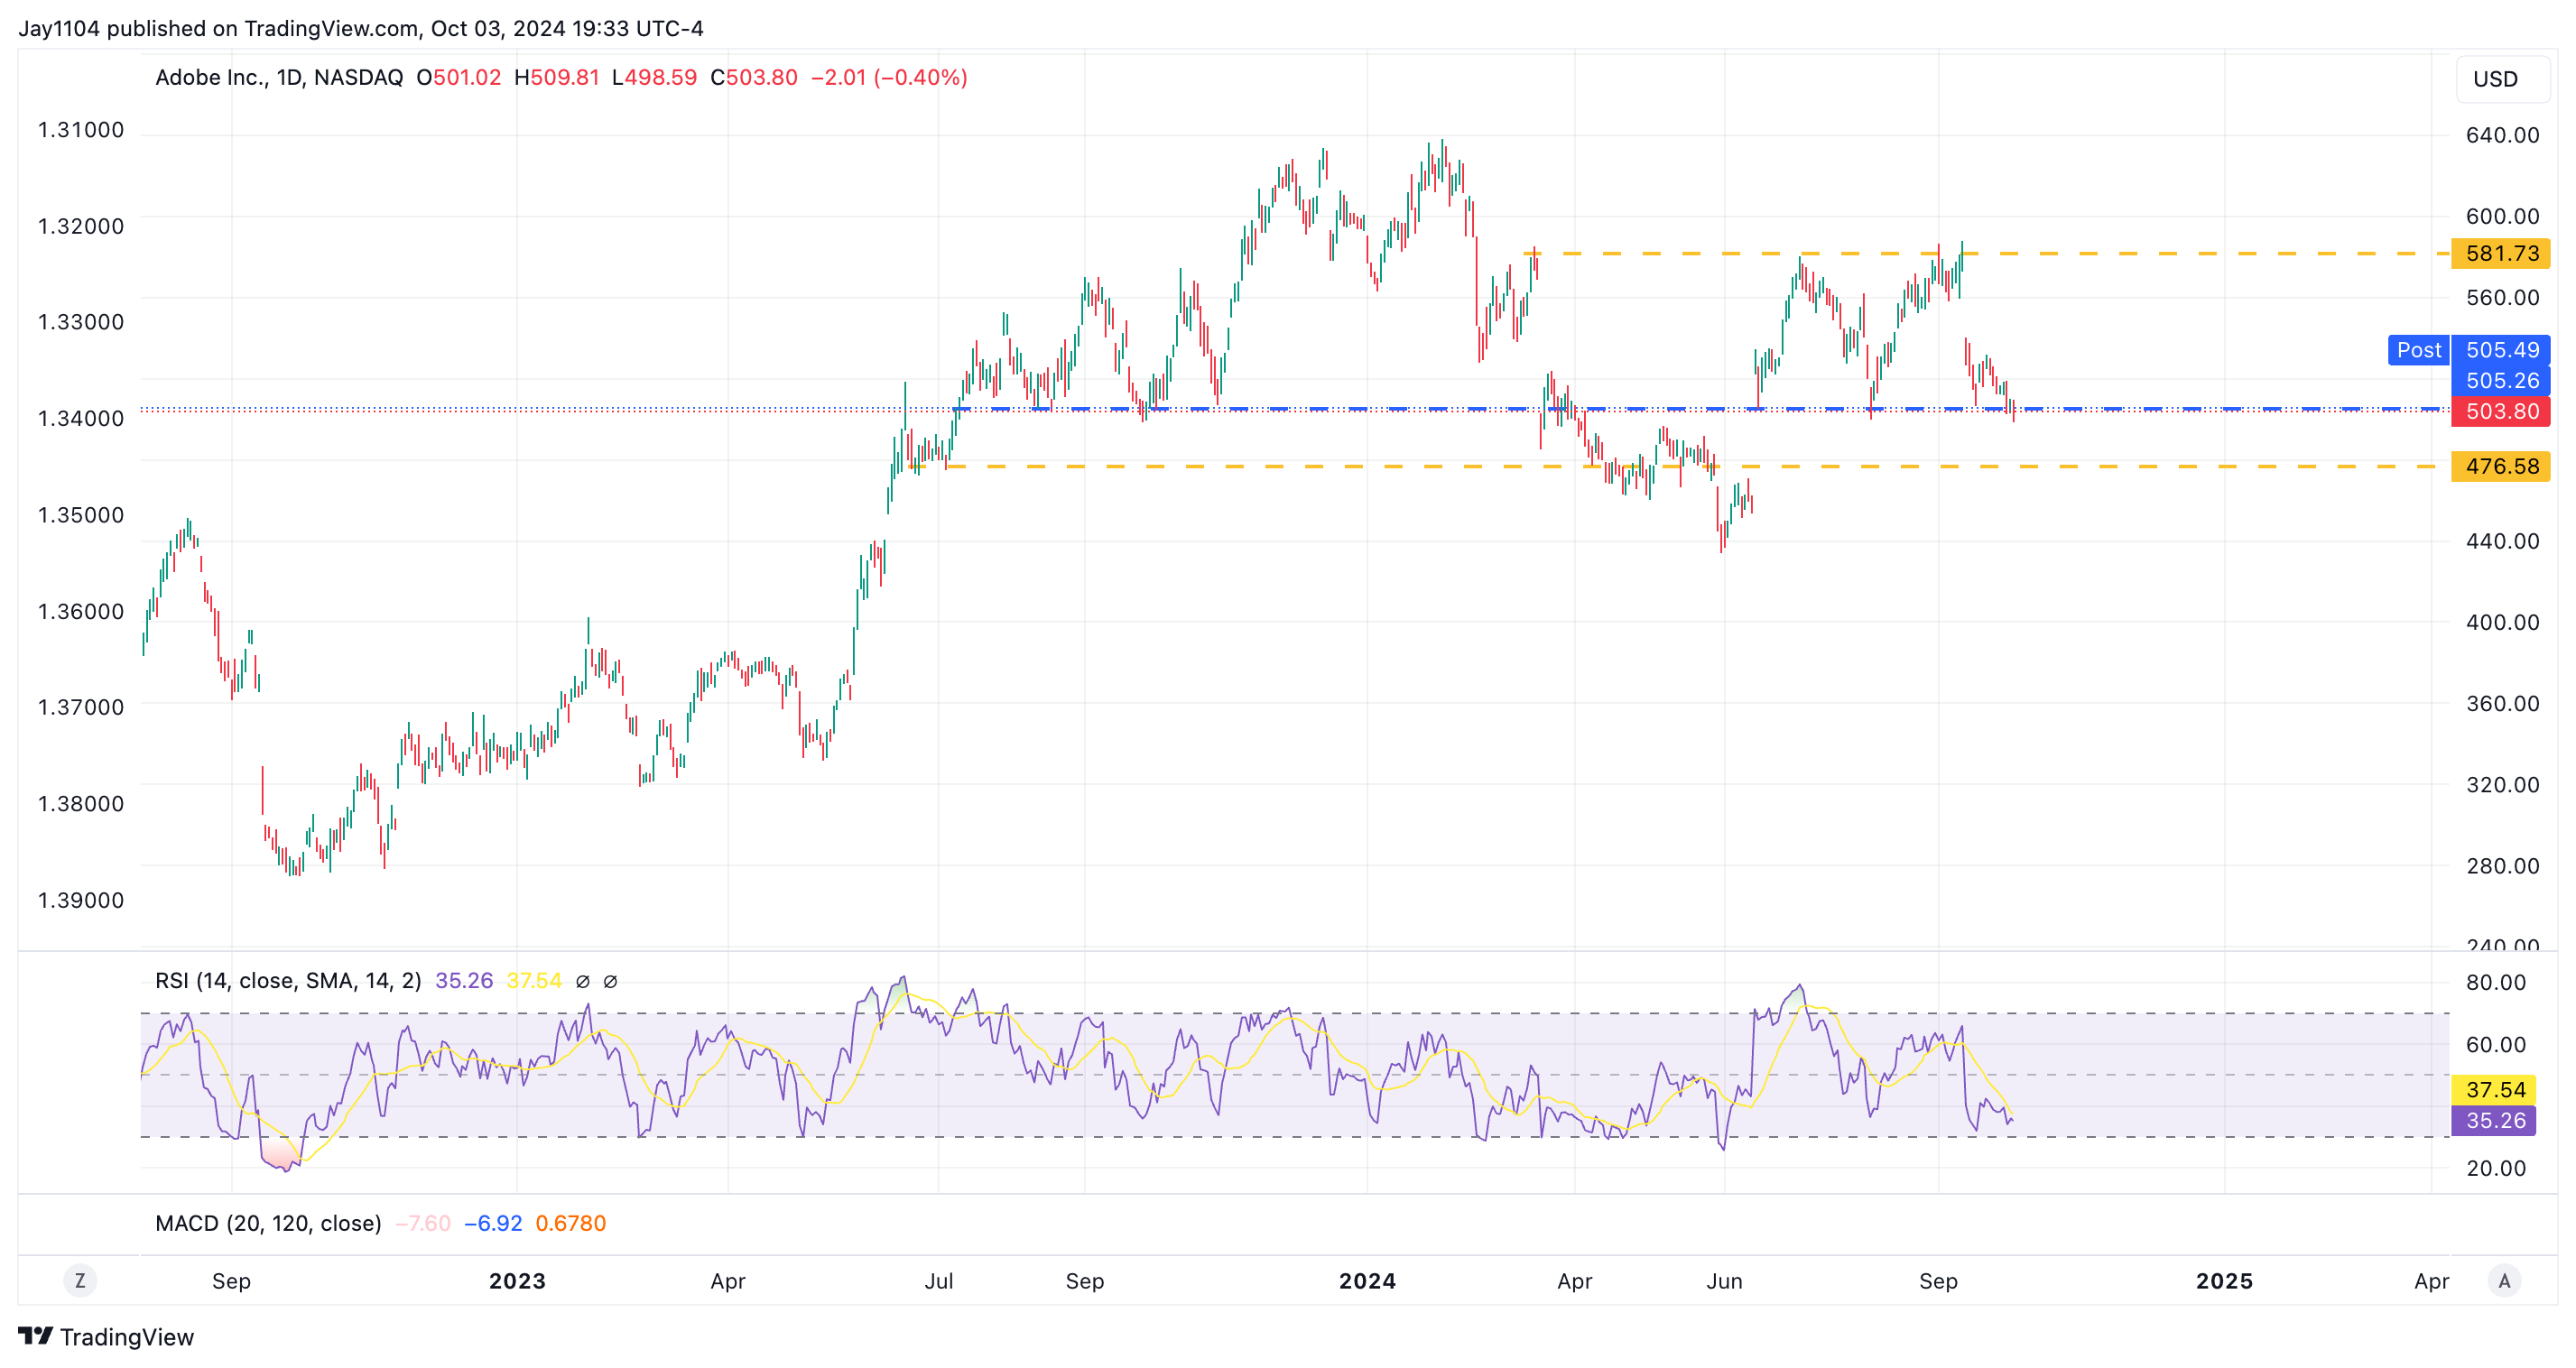2576x1368 pixels.
Task: Click the 505.49 post-market price label
Action: coord(2500,350)
